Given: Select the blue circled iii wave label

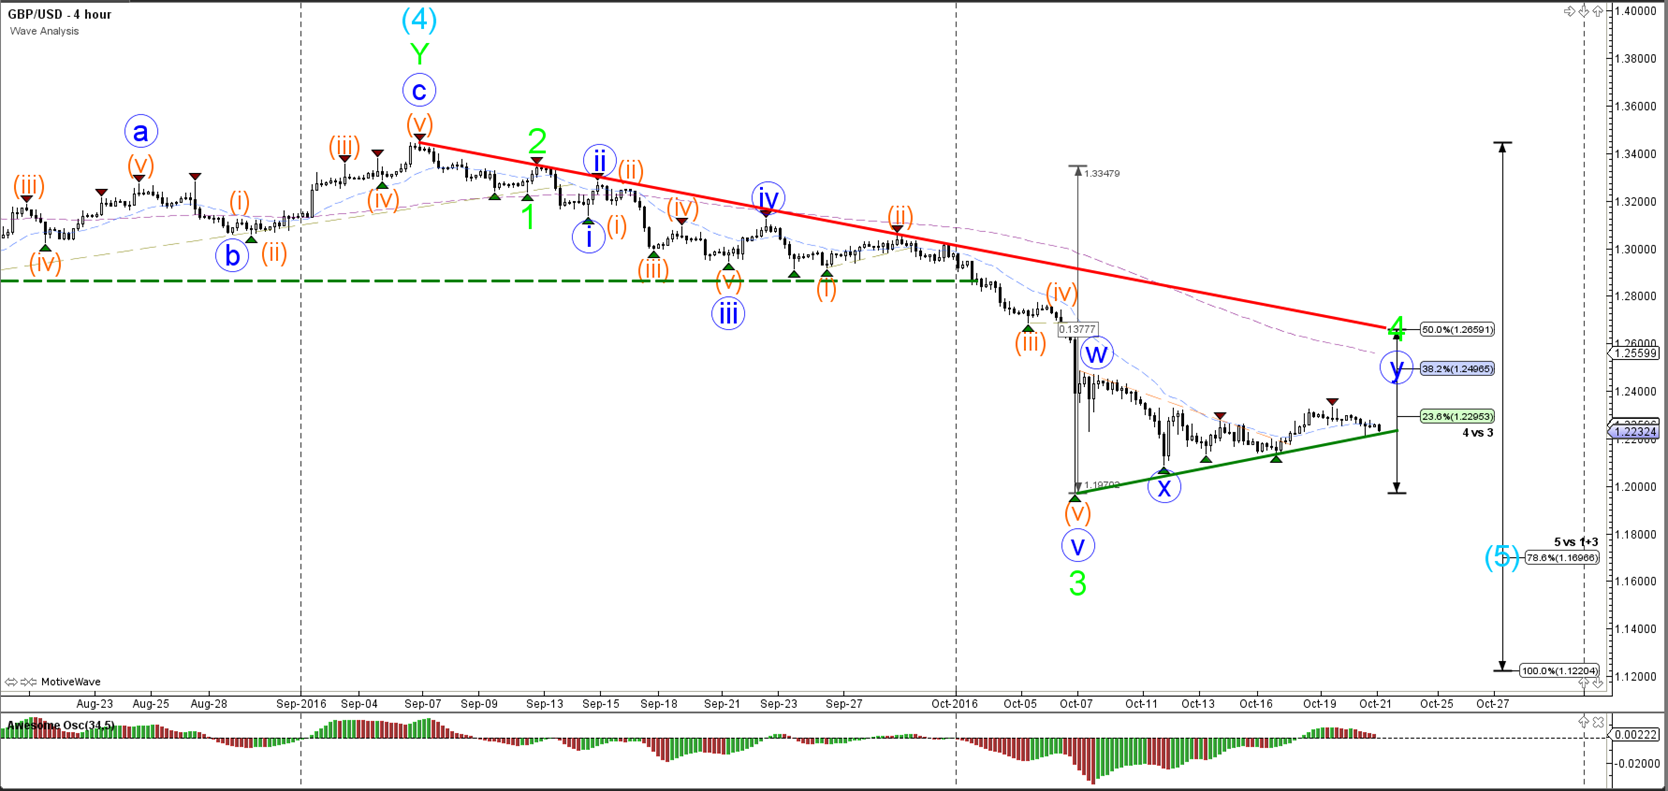Looking at the screenshot, I should pos(728,314).
